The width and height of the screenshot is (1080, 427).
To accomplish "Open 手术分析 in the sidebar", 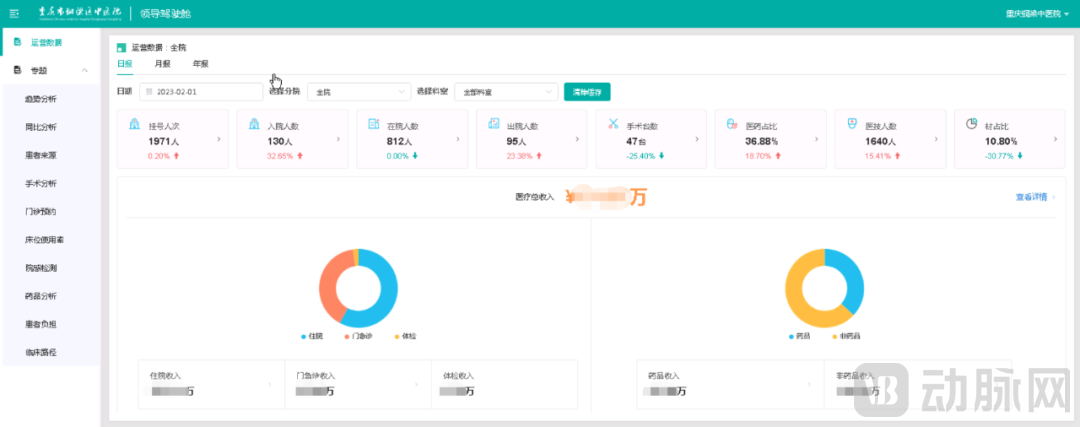I will tap(50, 183).
